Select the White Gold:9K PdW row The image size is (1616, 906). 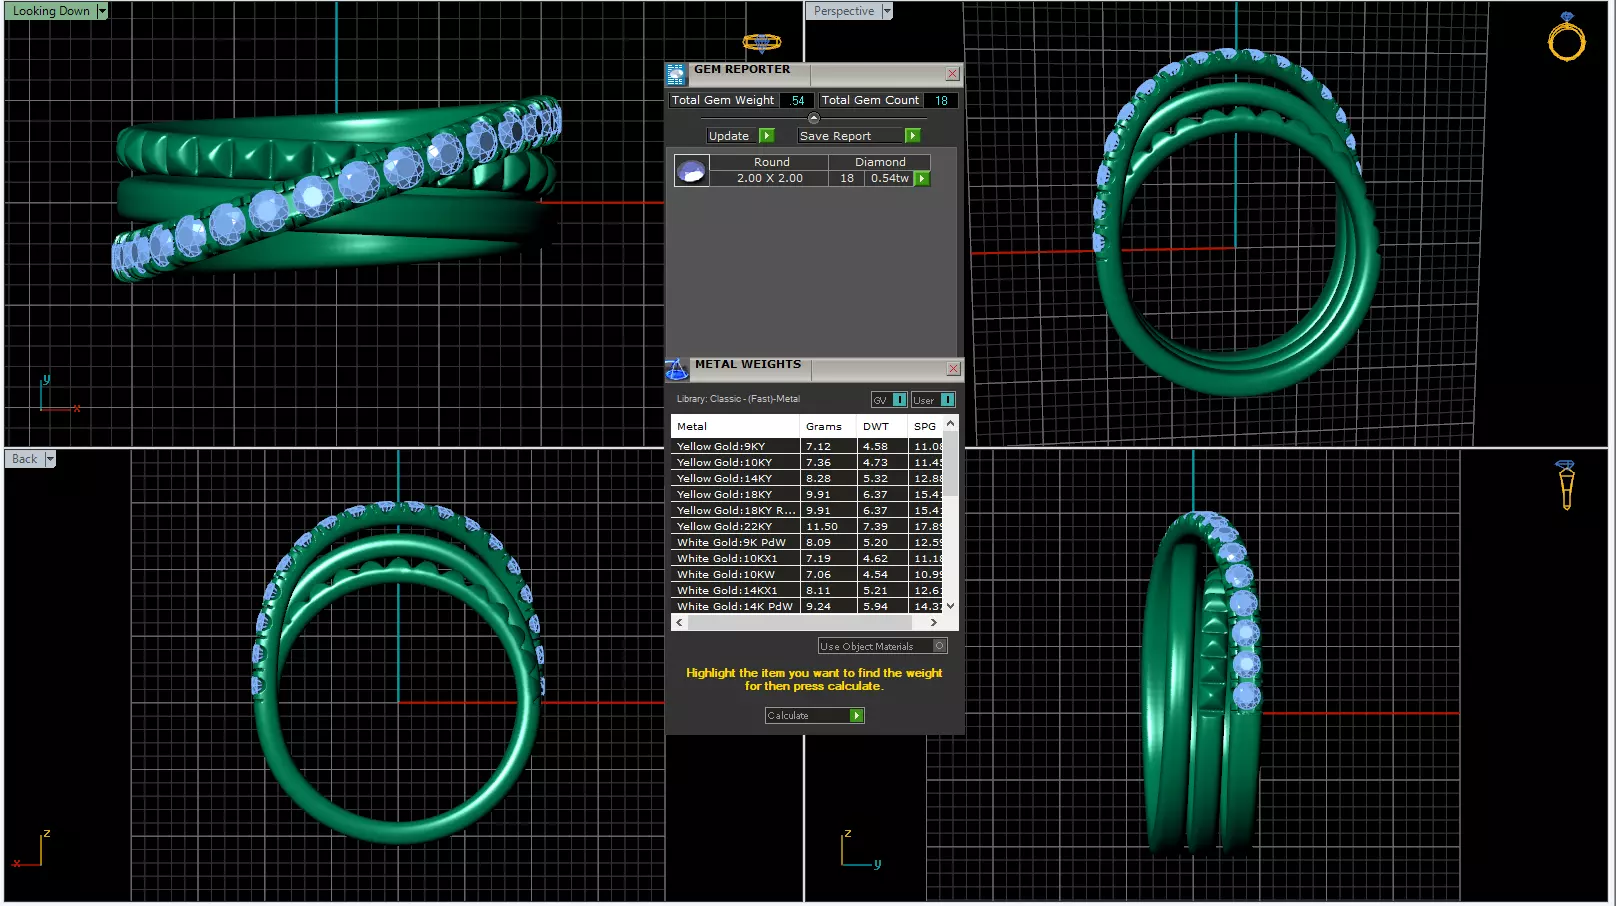(807, 543)
